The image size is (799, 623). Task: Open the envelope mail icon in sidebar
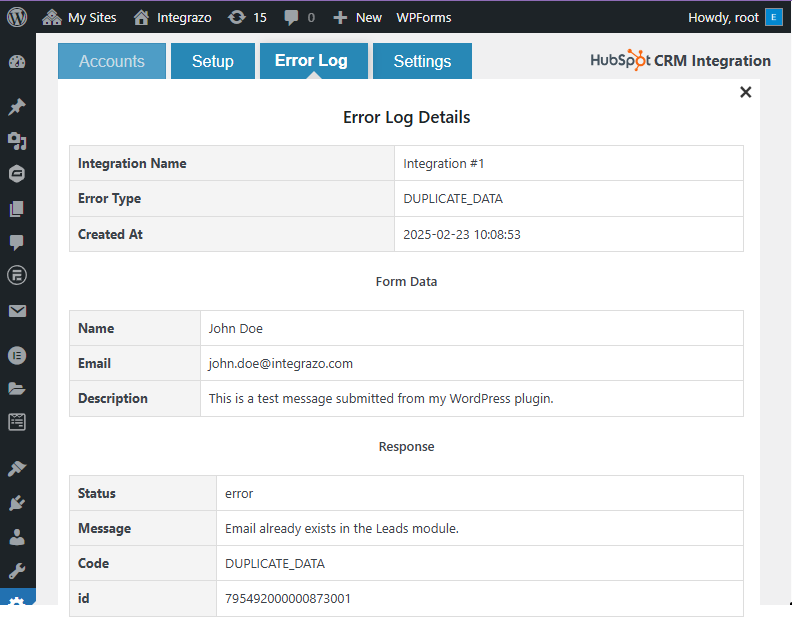[x=17, y=311]
